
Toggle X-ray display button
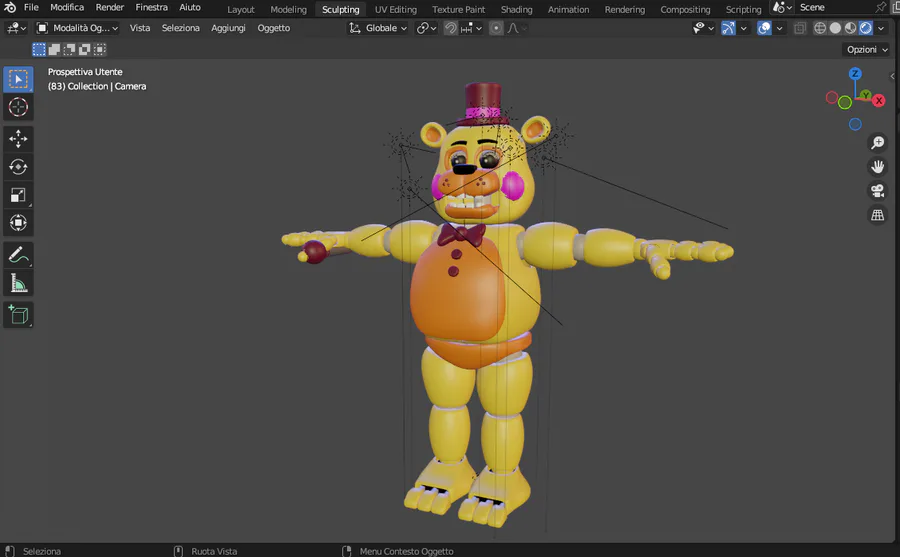[800, 28]
